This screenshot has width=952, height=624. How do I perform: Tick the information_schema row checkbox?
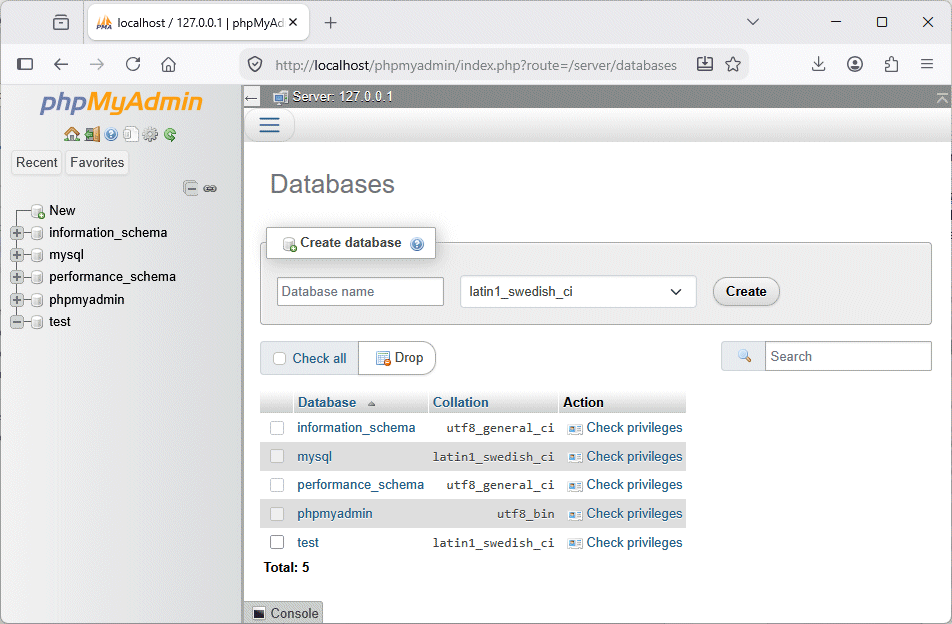[x=277, y=428]
